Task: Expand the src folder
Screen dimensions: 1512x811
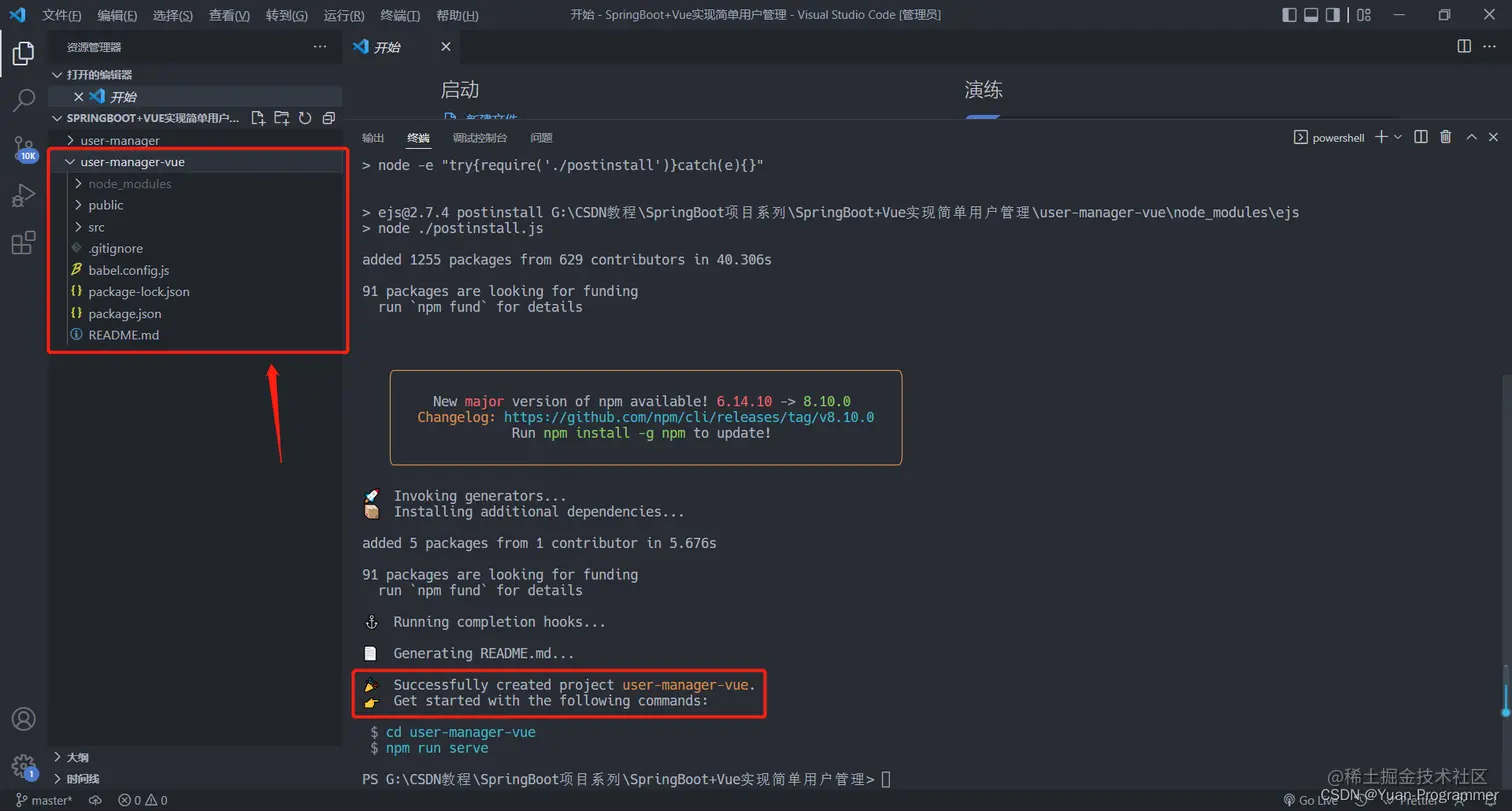Action: [195, 227]
